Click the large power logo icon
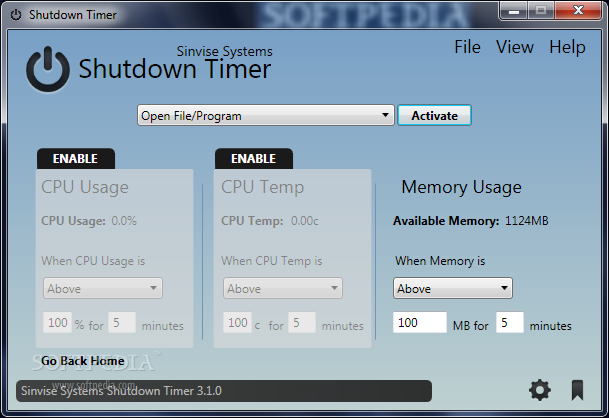The image size is (609, 418). click(48, 69)
